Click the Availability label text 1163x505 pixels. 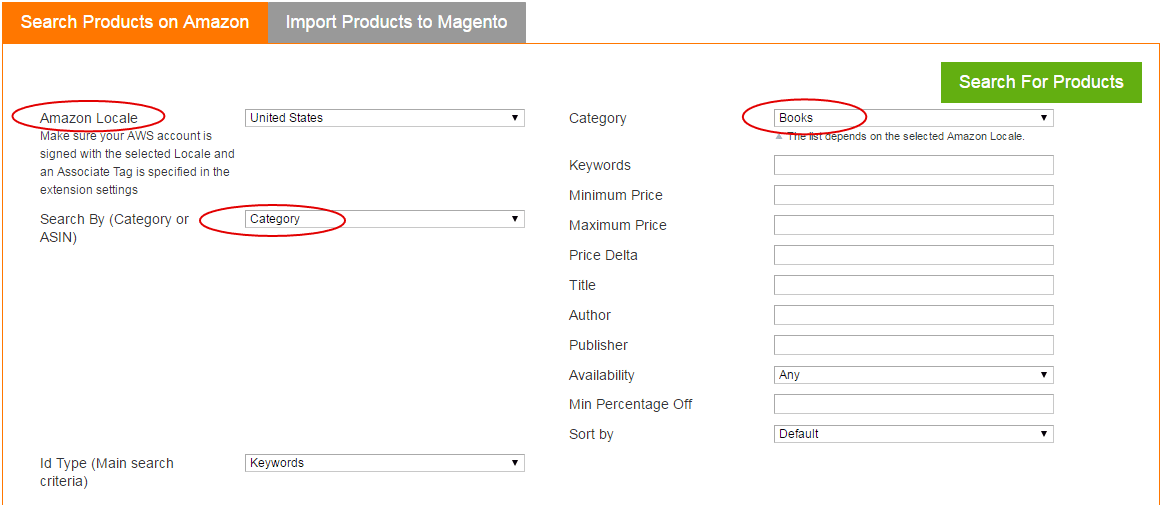coord(602,375)
